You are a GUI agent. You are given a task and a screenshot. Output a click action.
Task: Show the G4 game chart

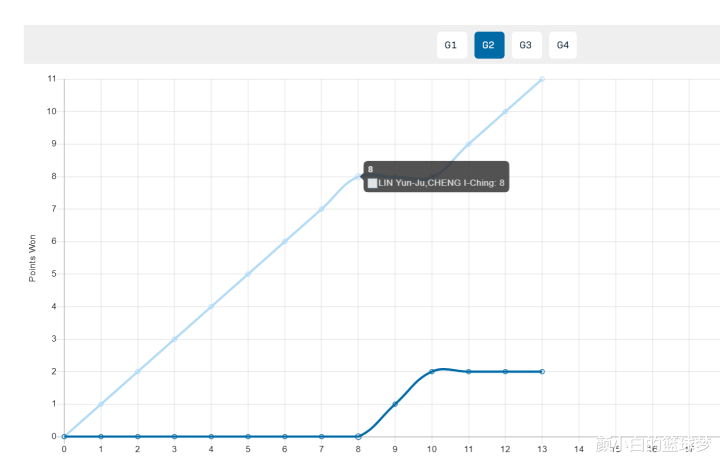click(x=563, y=45)
